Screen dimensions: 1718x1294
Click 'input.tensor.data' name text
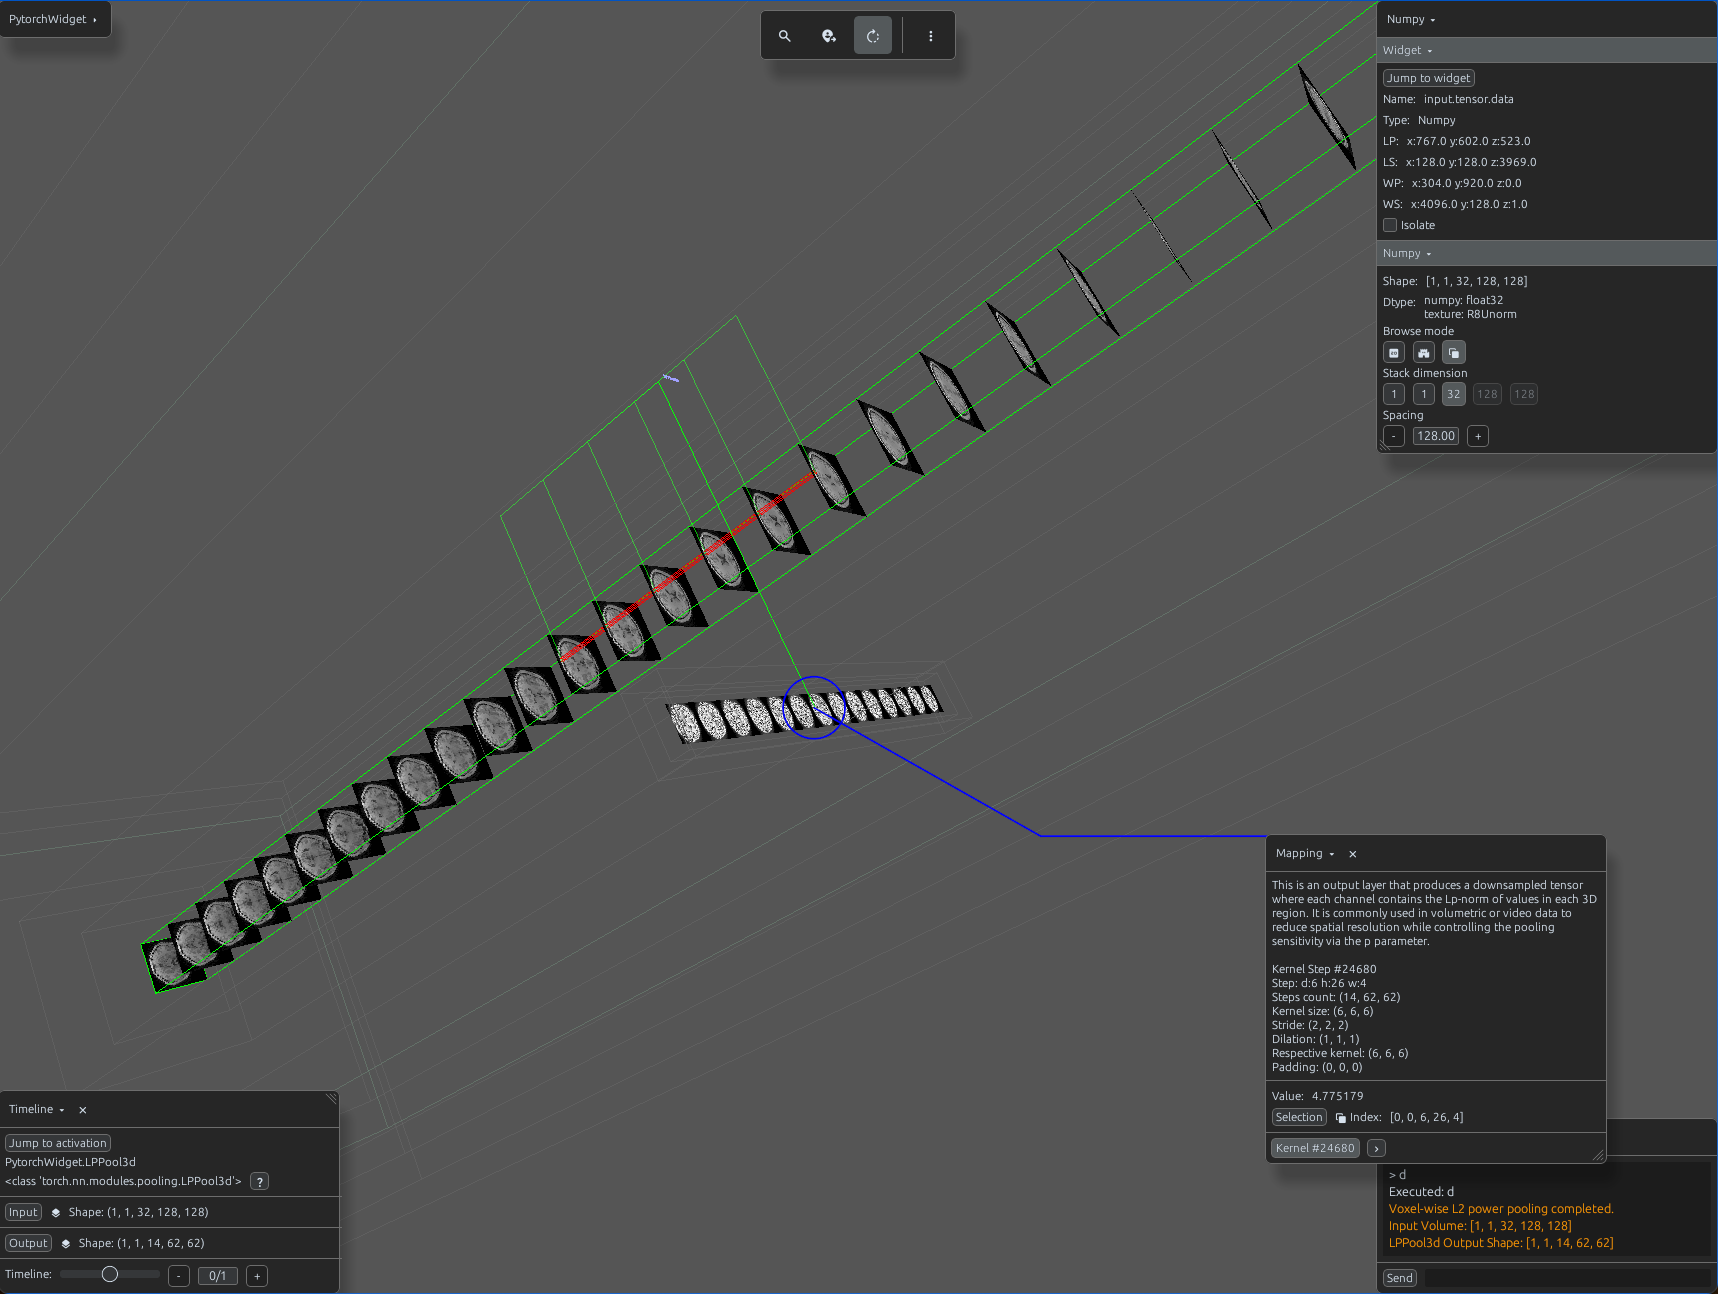[1468, 99]
